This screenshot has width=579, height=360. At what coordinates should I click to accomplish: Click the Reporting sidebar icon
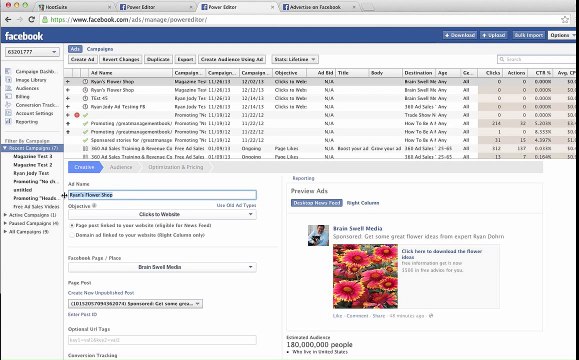pos(8,121)
